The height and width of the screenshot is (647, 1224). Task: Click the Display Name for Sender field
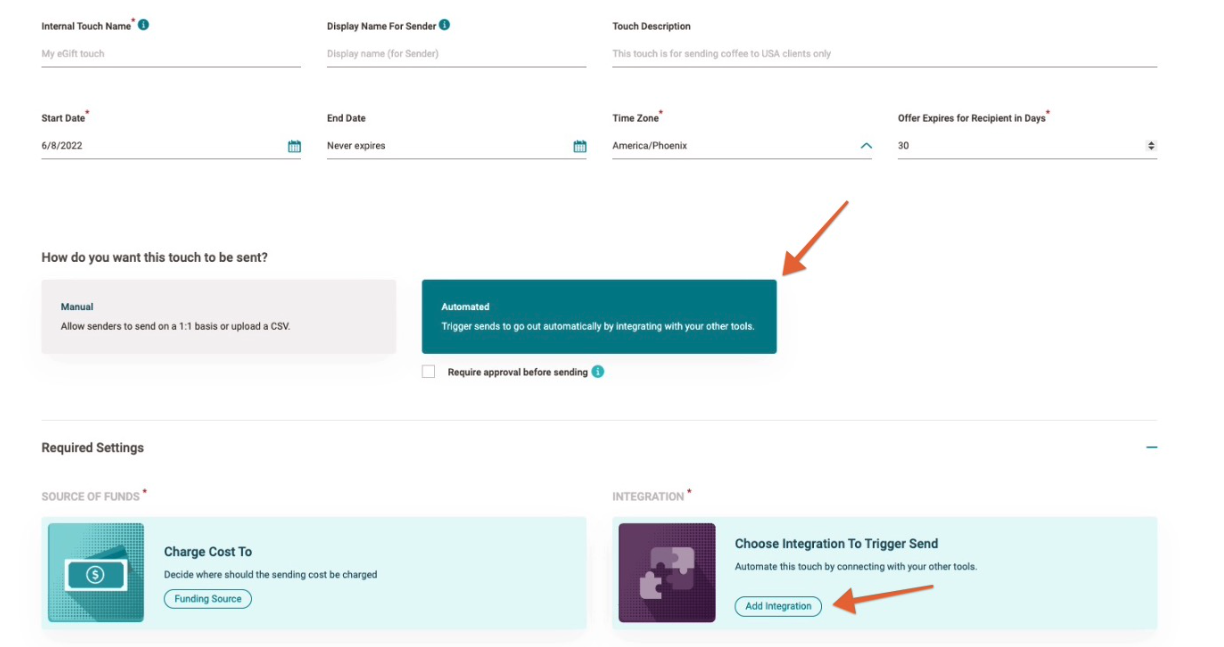point(455,54)
